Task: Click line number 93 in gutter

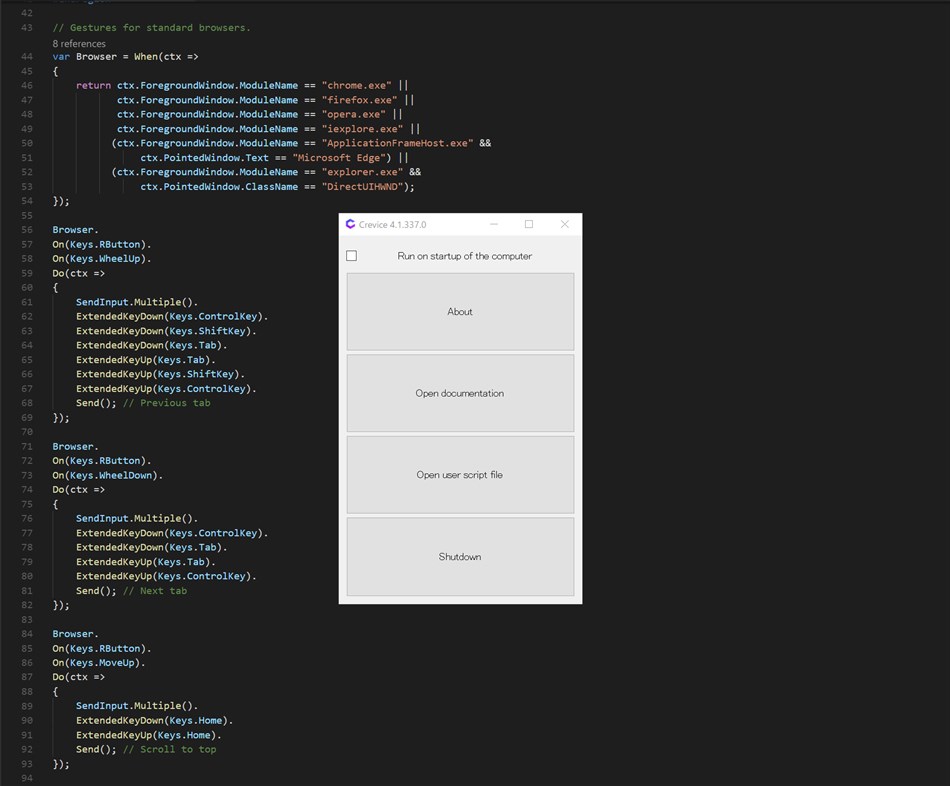Action: 27,764
